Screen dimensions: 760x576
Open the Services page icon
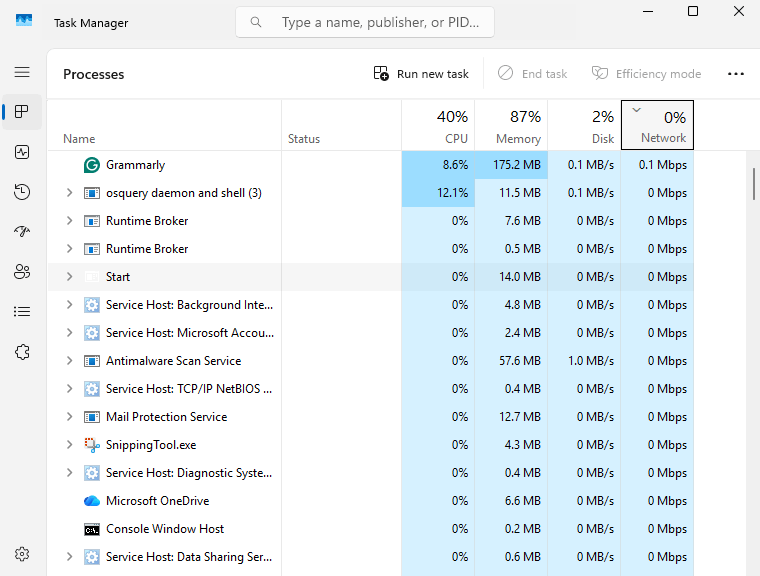[x=22, y=352]
